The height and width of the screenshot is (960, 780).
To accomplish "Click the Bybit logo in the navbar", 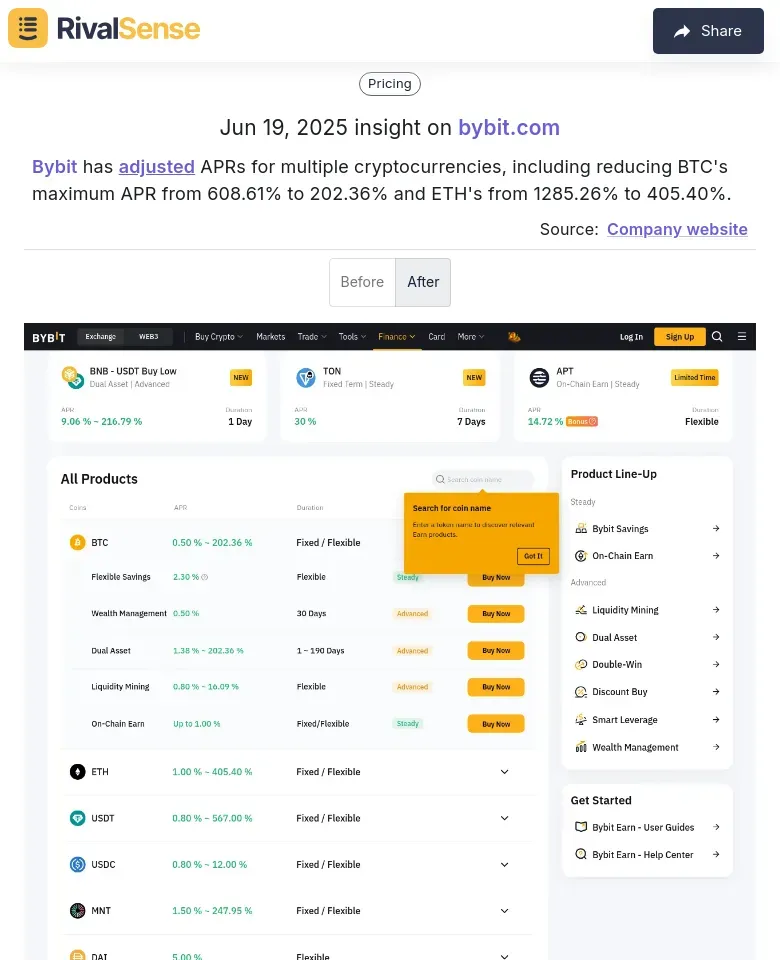I will [x=48, y=337].
